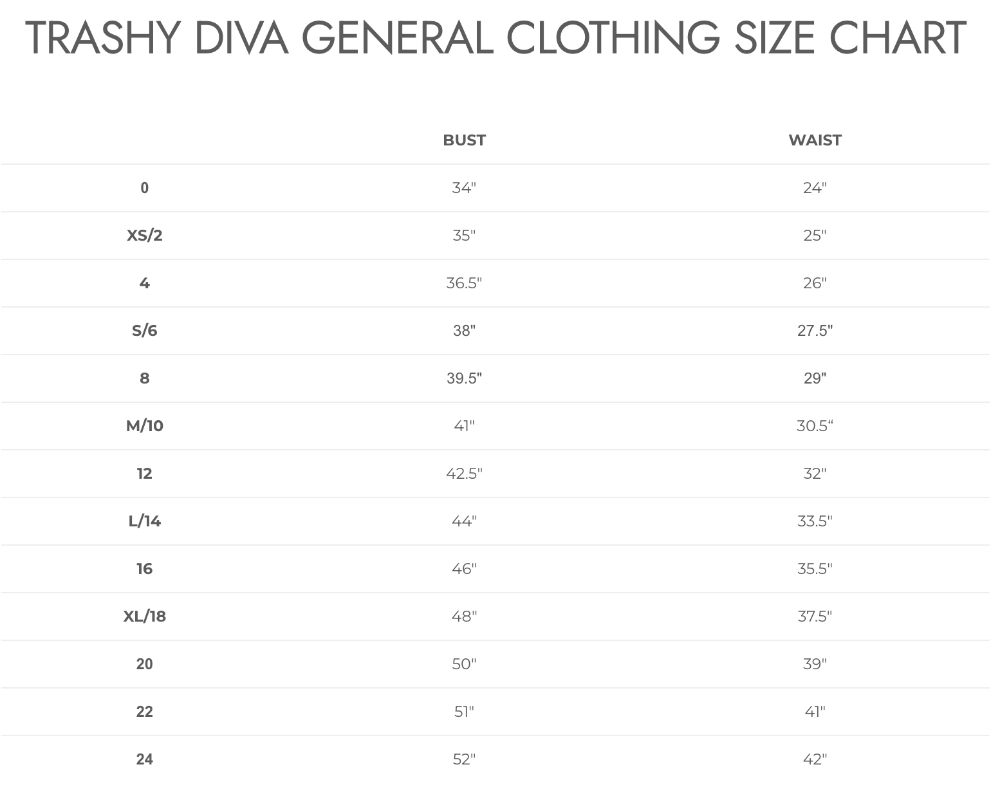Select the 27.5" waist measurement
This screenshot has height=801, width=1000.
(815, 330)
